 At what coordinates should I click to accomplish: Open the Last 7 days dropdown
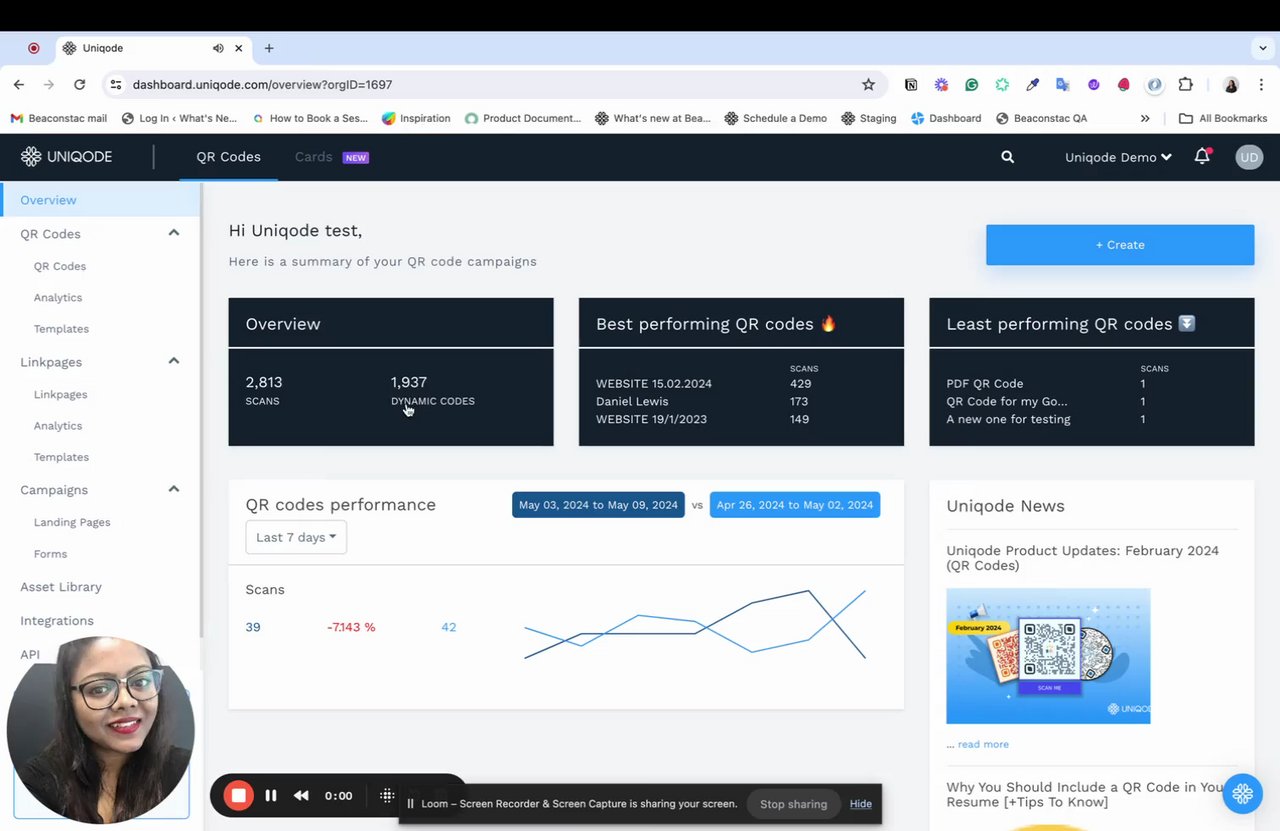point(296,537)
